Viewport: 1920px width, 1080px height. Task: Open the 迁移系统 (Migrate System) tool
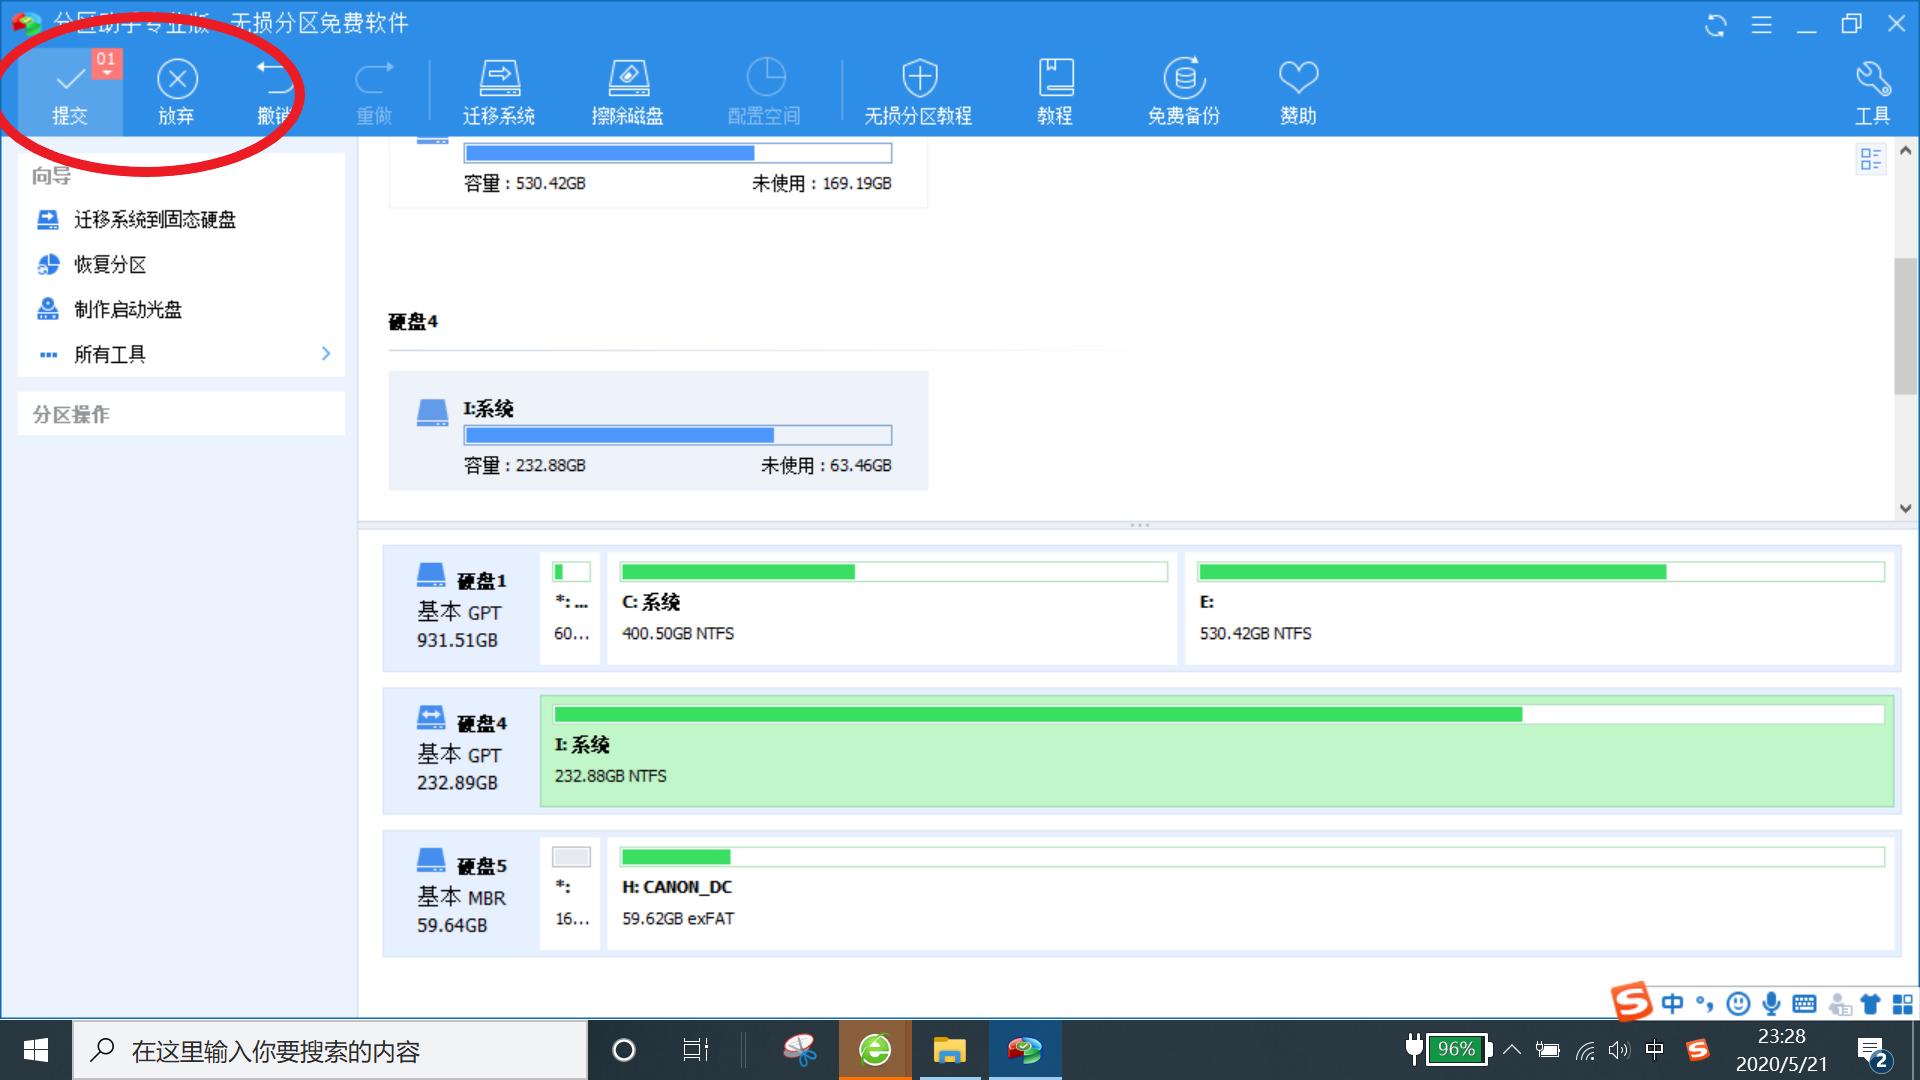pyautogui.click(x=499, y=80)
